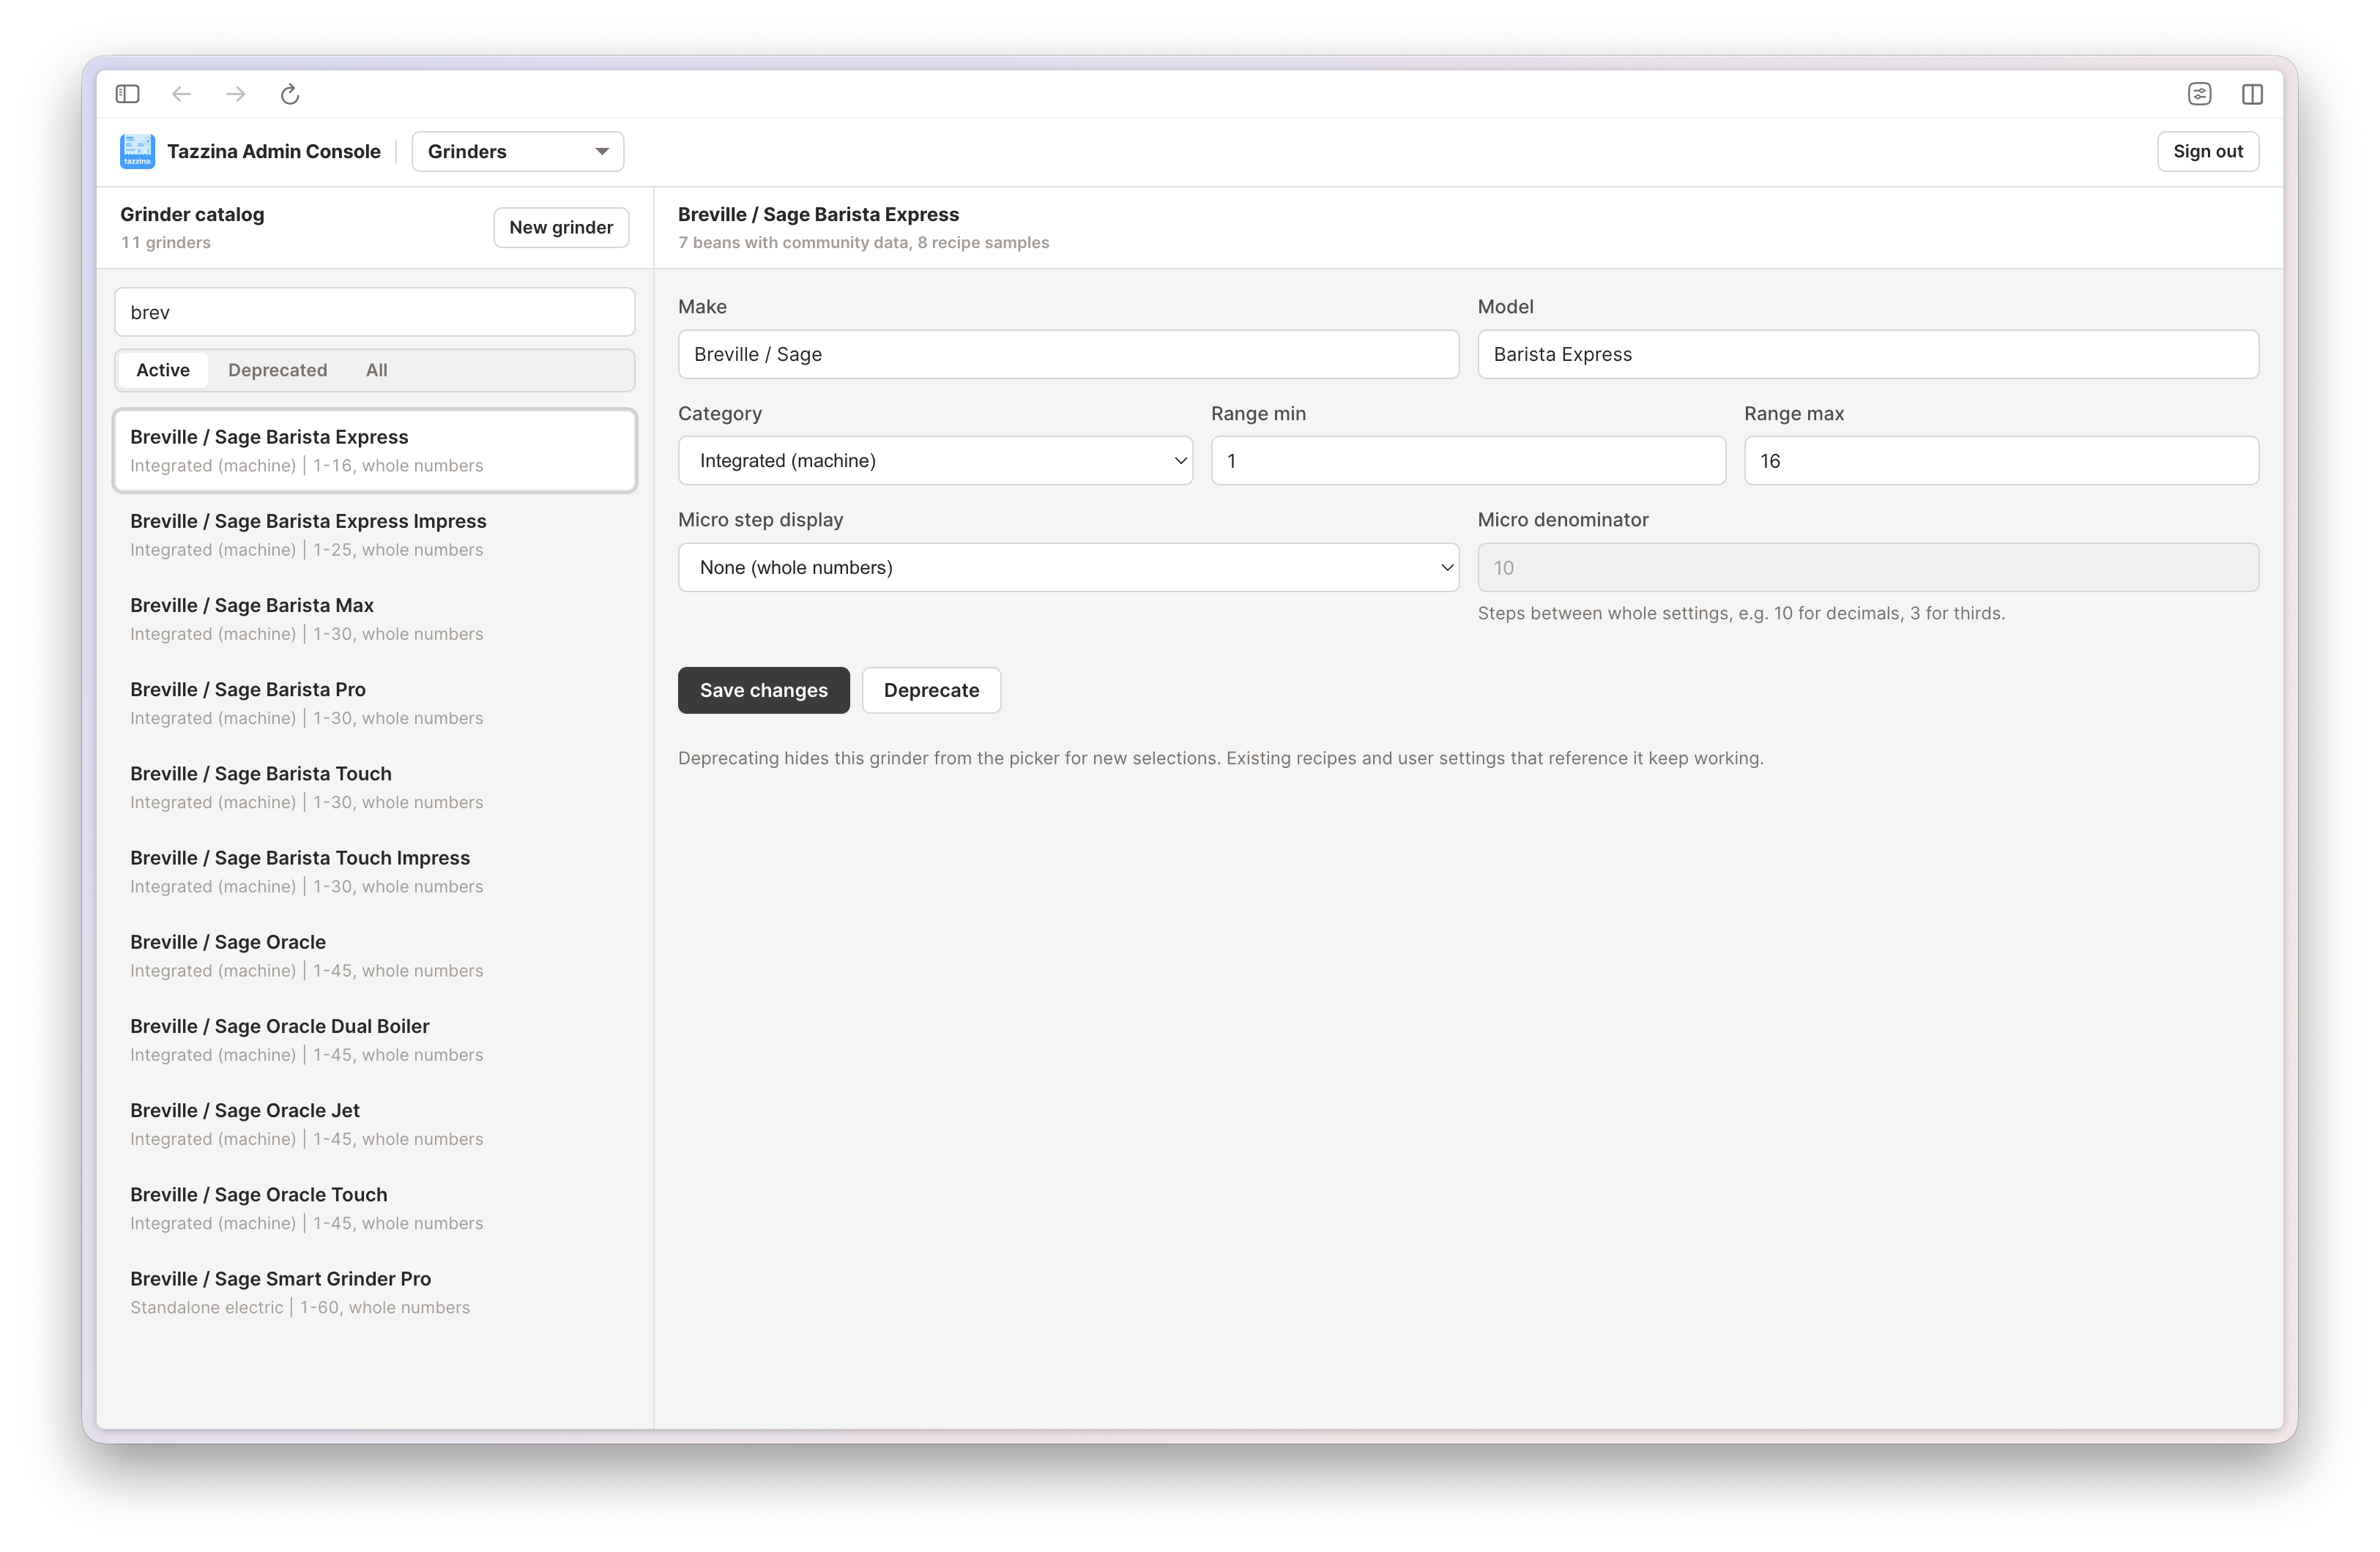
Task: Go forward with the right arrow
Action: 236,94
